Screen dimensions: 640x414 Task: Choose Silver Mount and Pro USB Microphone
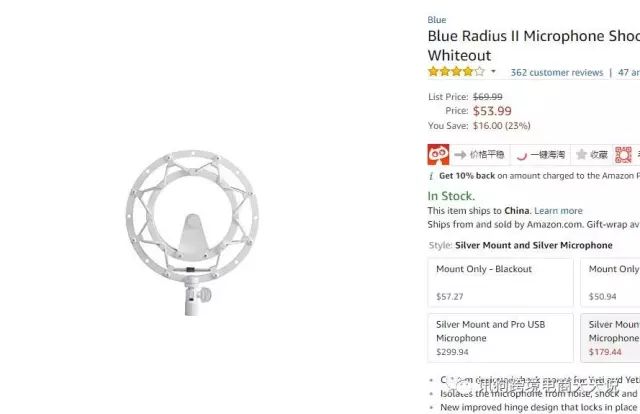[x=500, y=338]
